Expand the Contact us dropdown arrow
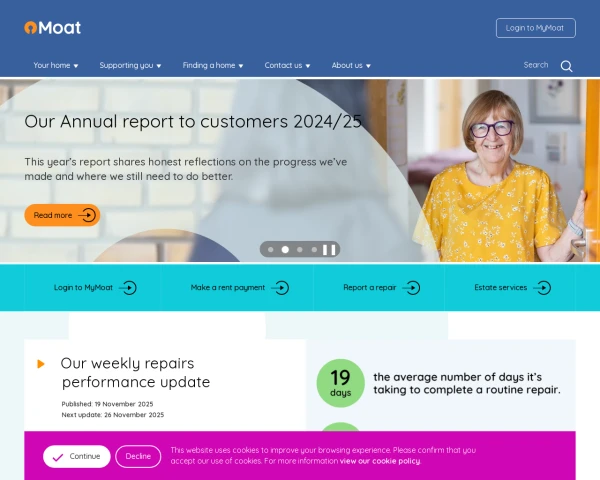 coord(308,66)
